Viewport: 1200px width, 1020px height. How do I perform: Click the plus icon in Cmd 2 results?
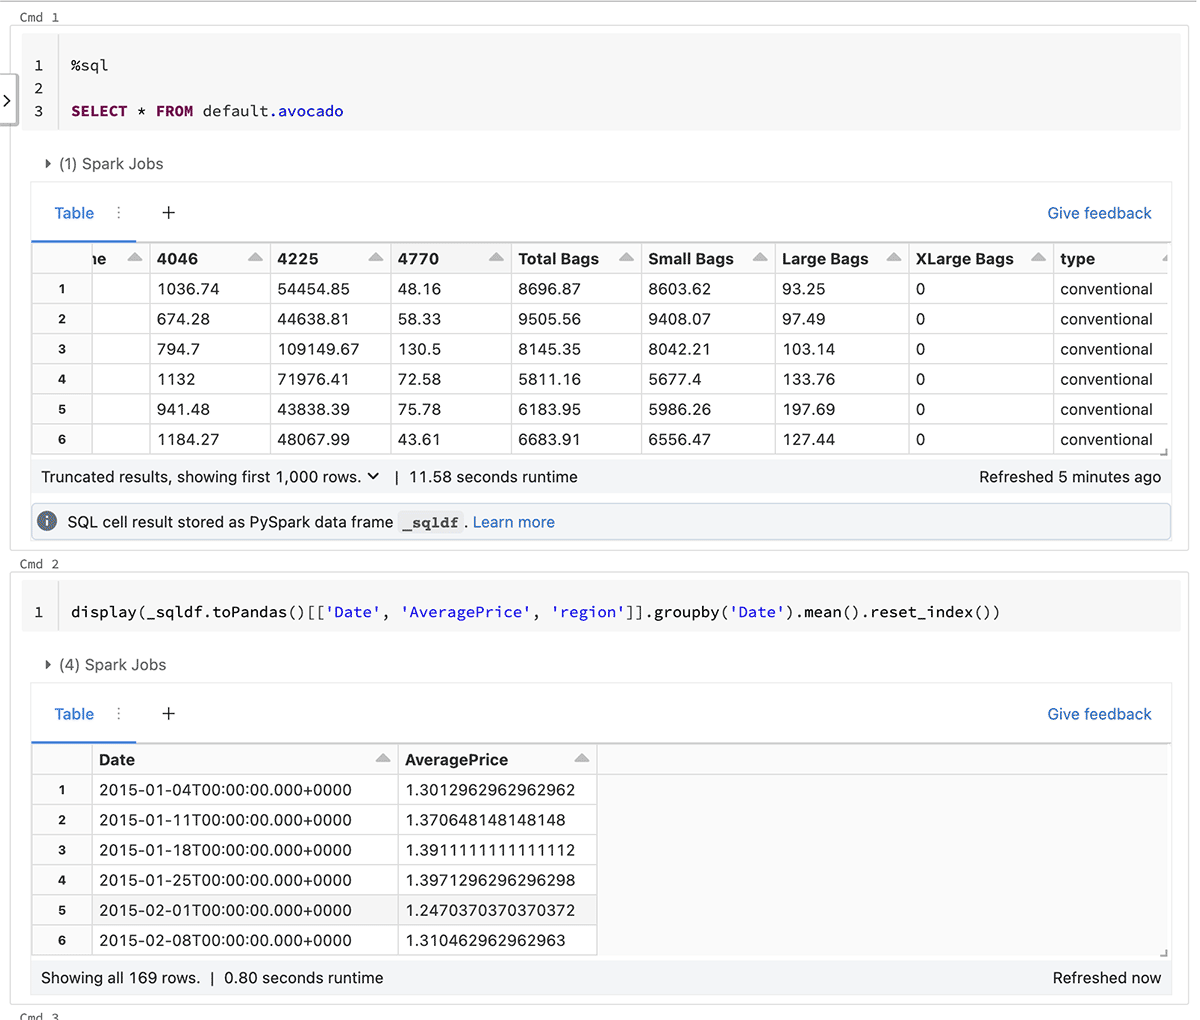pyautogui.click(x=168, y=713)
